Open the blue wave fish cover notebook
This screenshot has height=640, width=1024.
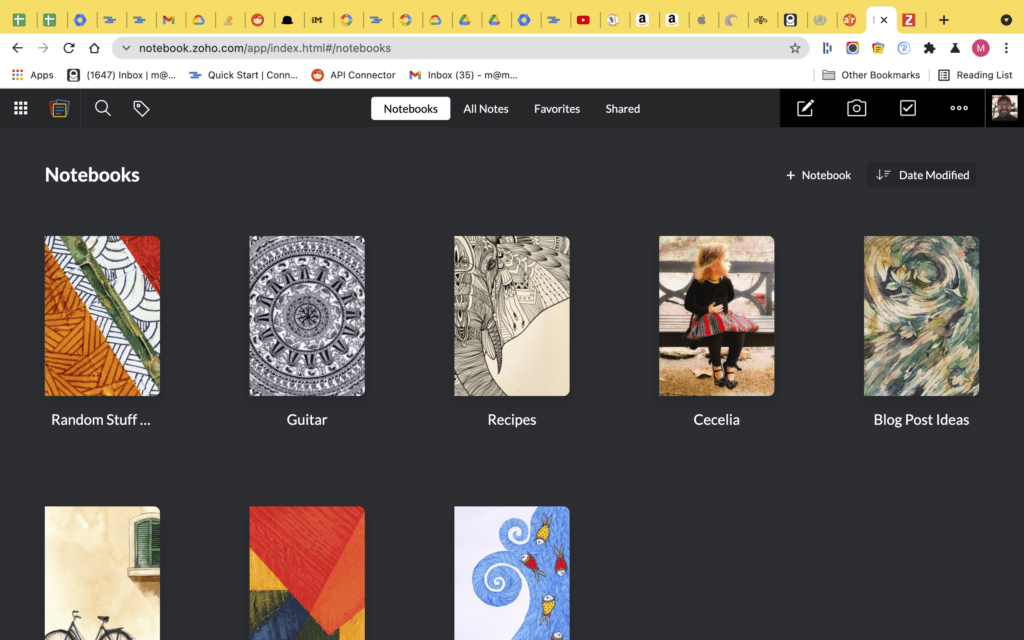[511, 573]
